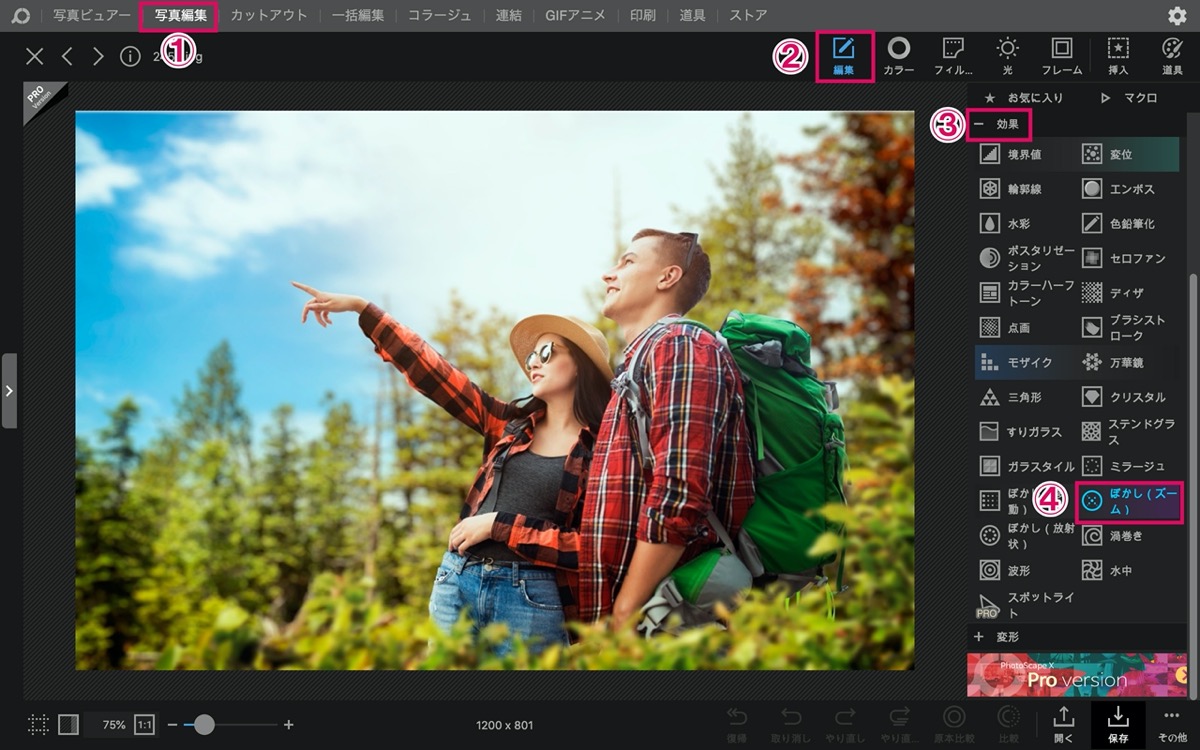Toggle the compare split-view icon

69,724
